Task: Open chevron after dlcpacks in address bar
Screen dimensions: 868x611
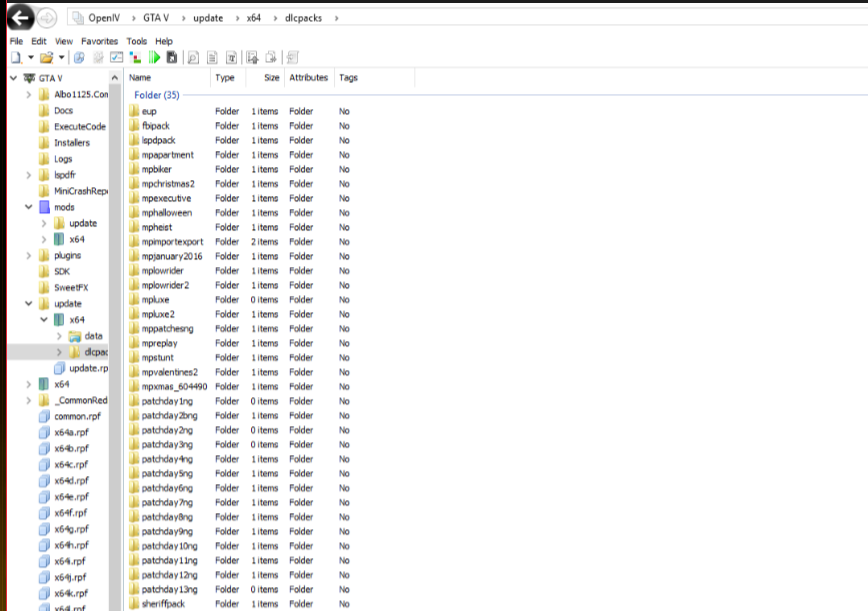Action: coord(337,18)
